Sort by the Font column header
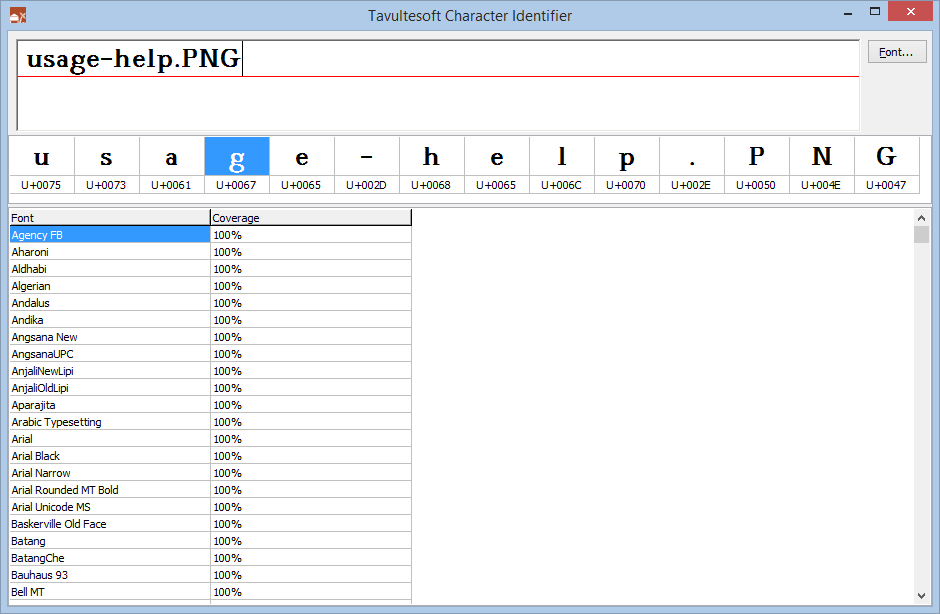Viewport: 940px width, 614px height. click(x=110, y=218)
